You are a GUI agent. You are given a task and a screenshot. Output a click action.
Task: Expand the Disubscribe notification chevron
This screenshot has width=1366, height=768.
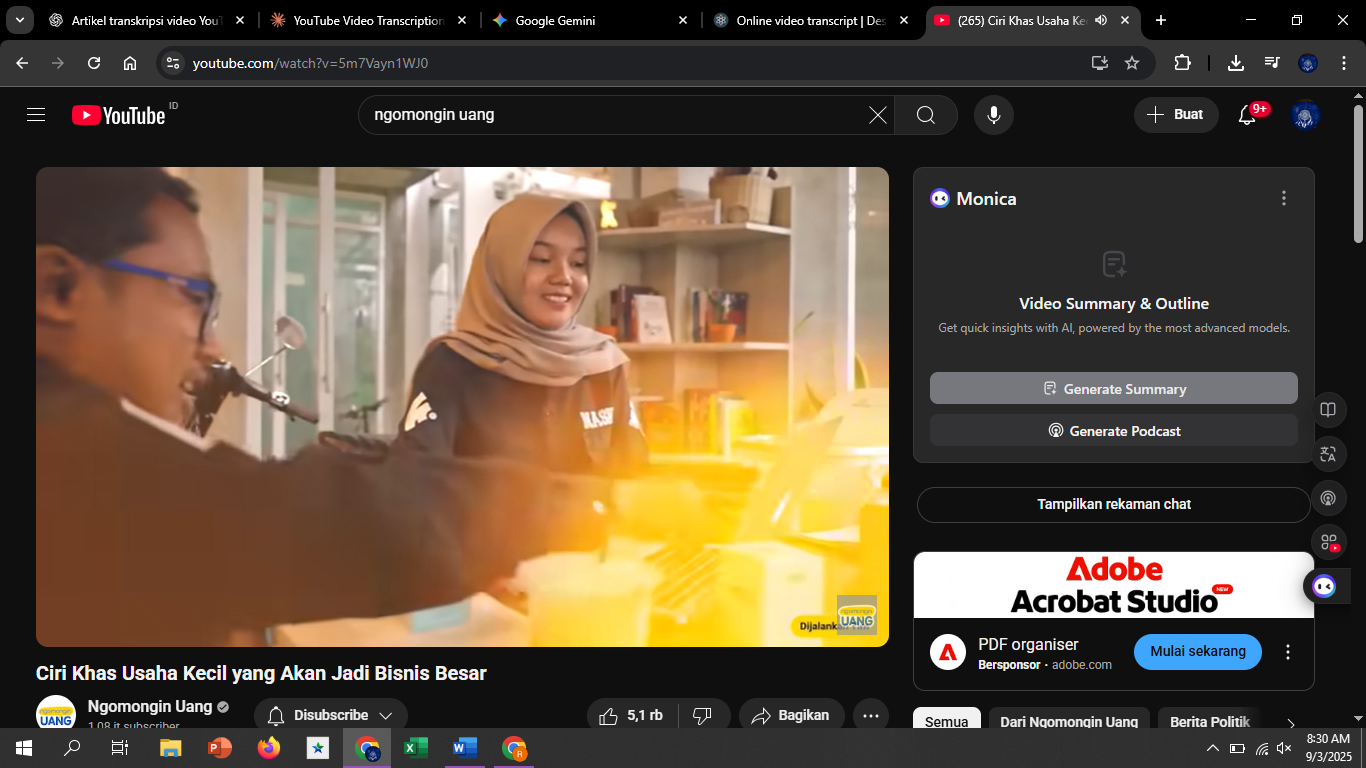coord(386,714)
